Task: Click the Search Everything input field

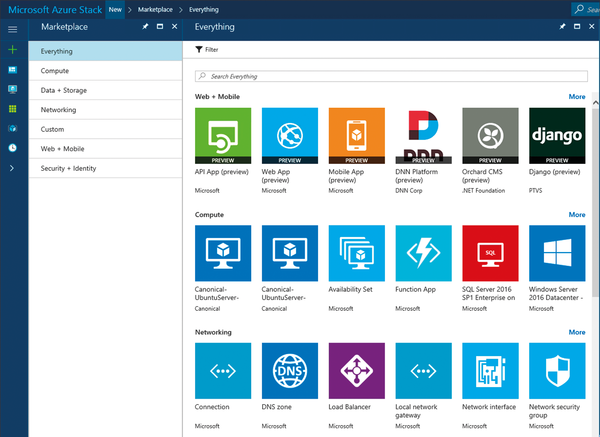Action: (x=391, y=76)
